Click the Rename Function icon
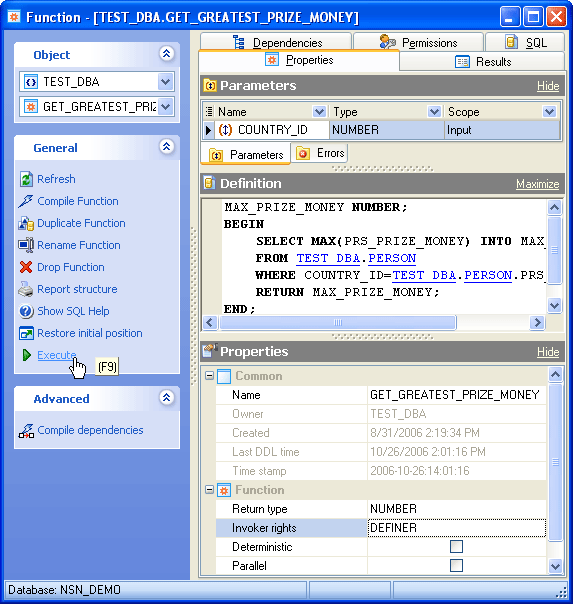Viewport: 573px width, 604px height. point(26,245)
